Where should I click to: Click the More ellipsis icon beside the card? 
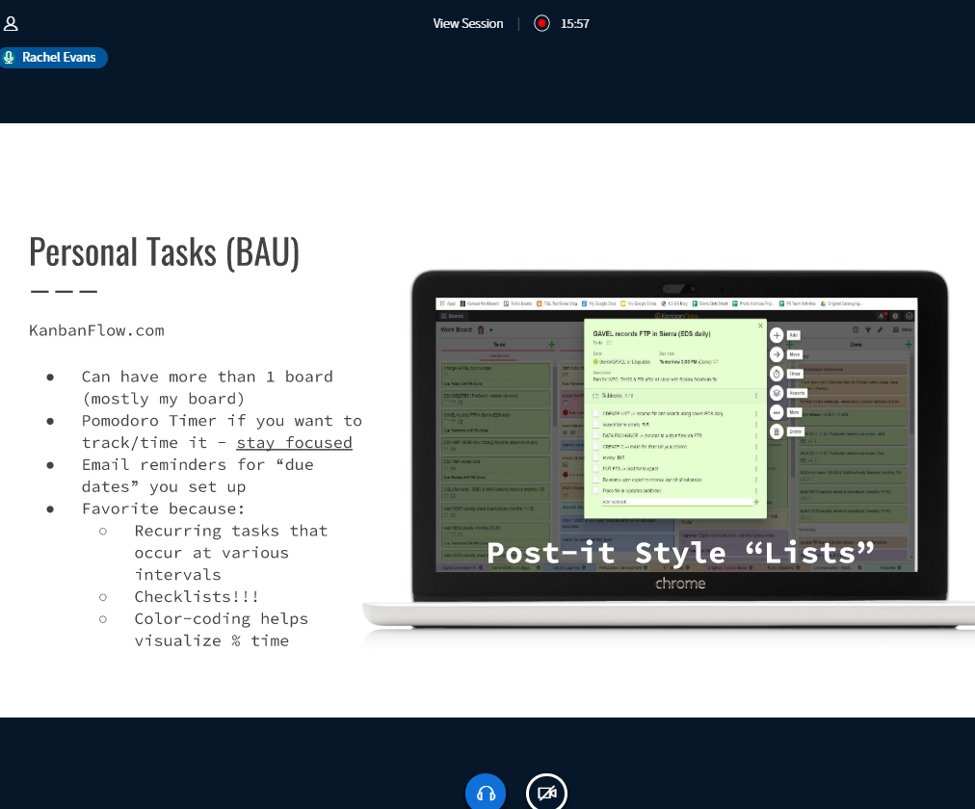point(777,412)
